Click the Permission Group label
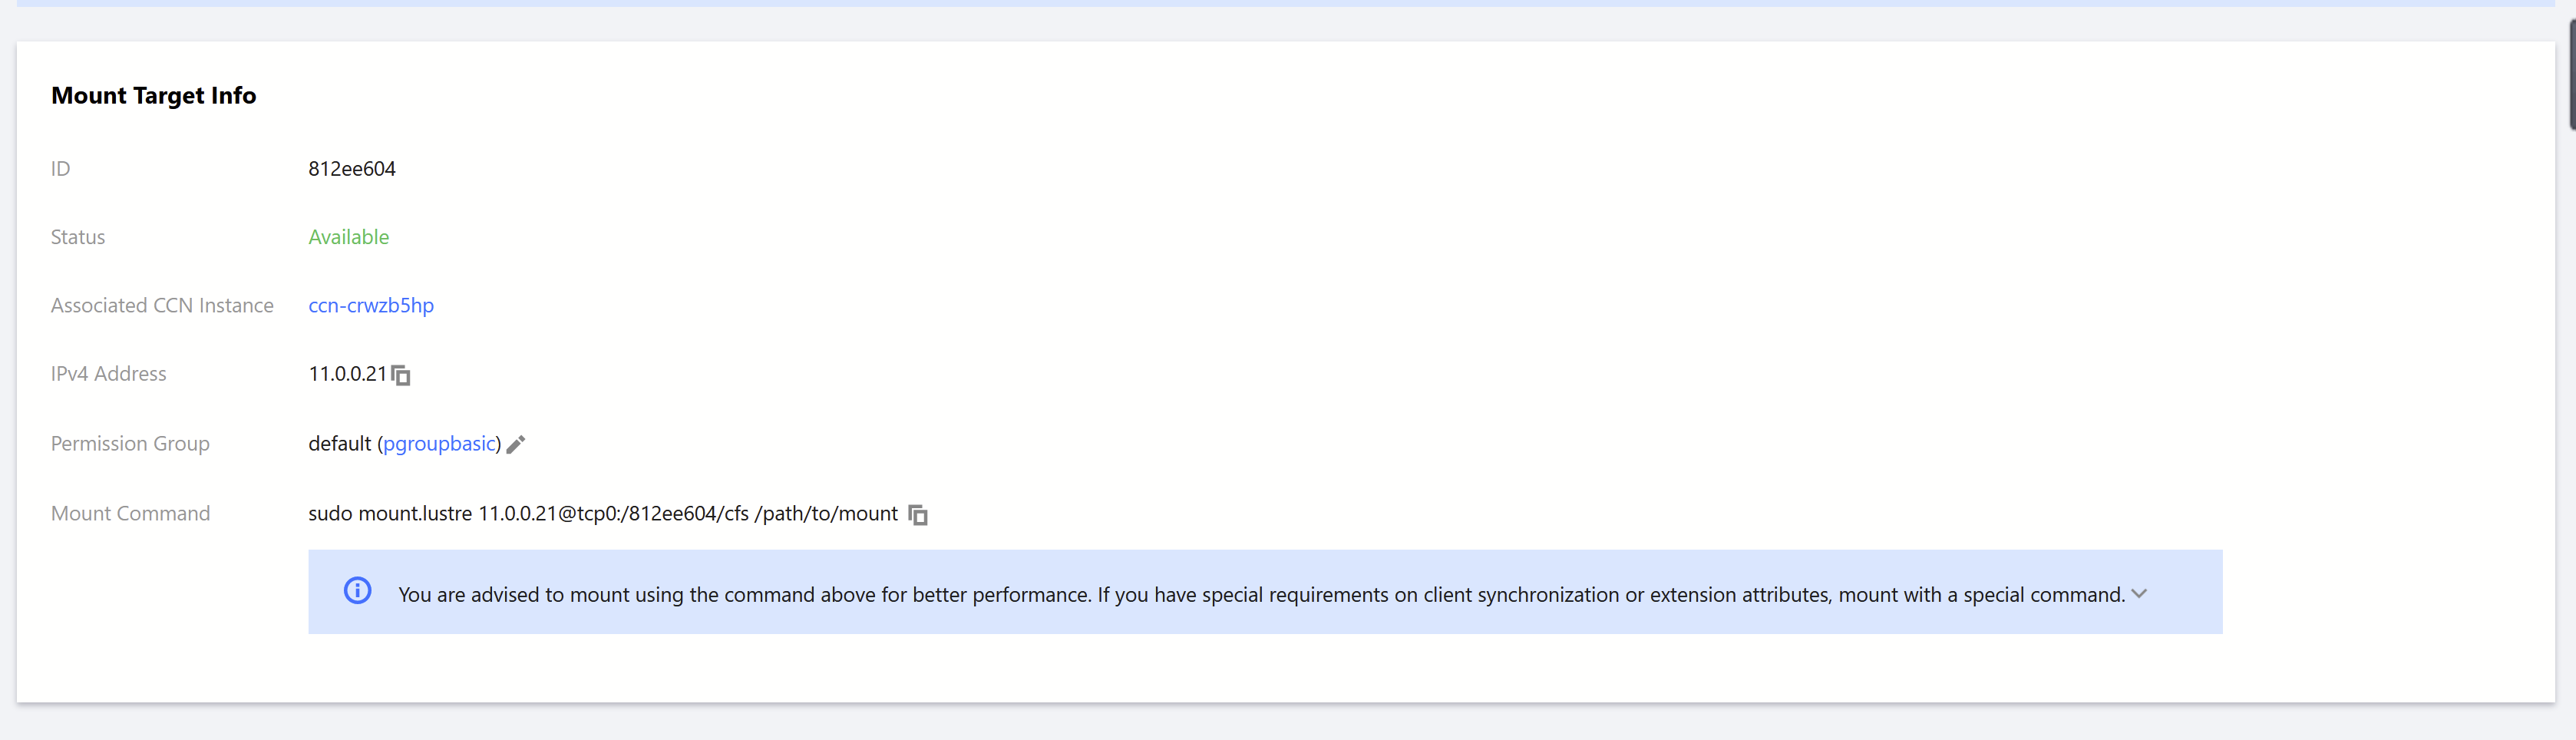Image resolution: width=2576 pixels, height=740 pixels. [130, 443]
